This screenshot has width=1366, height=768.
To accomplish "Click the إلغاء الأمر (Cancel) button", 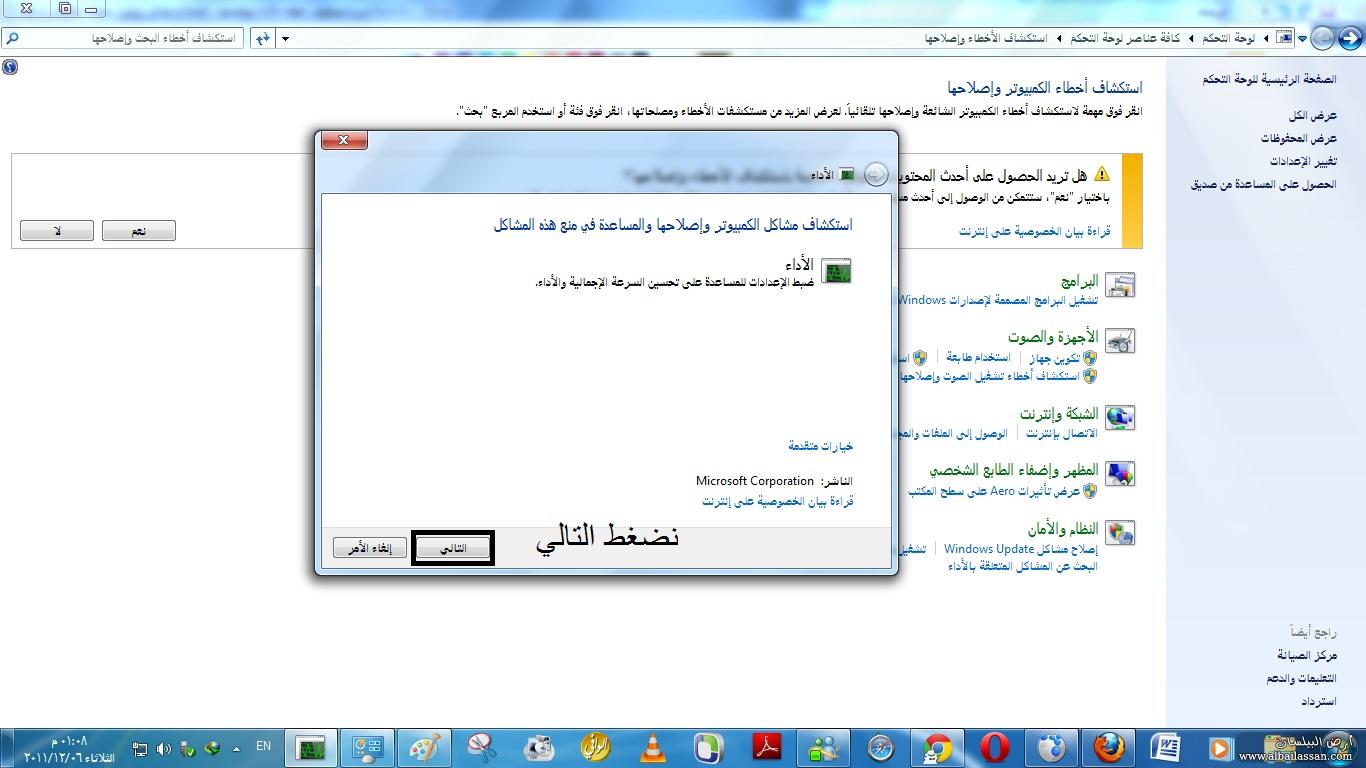I will click(369, 548).
